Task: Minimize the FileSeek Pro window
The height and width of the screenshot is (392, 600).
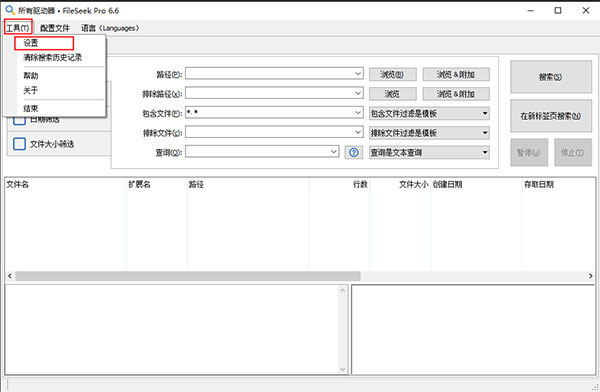Action: (x=530, y=10)
